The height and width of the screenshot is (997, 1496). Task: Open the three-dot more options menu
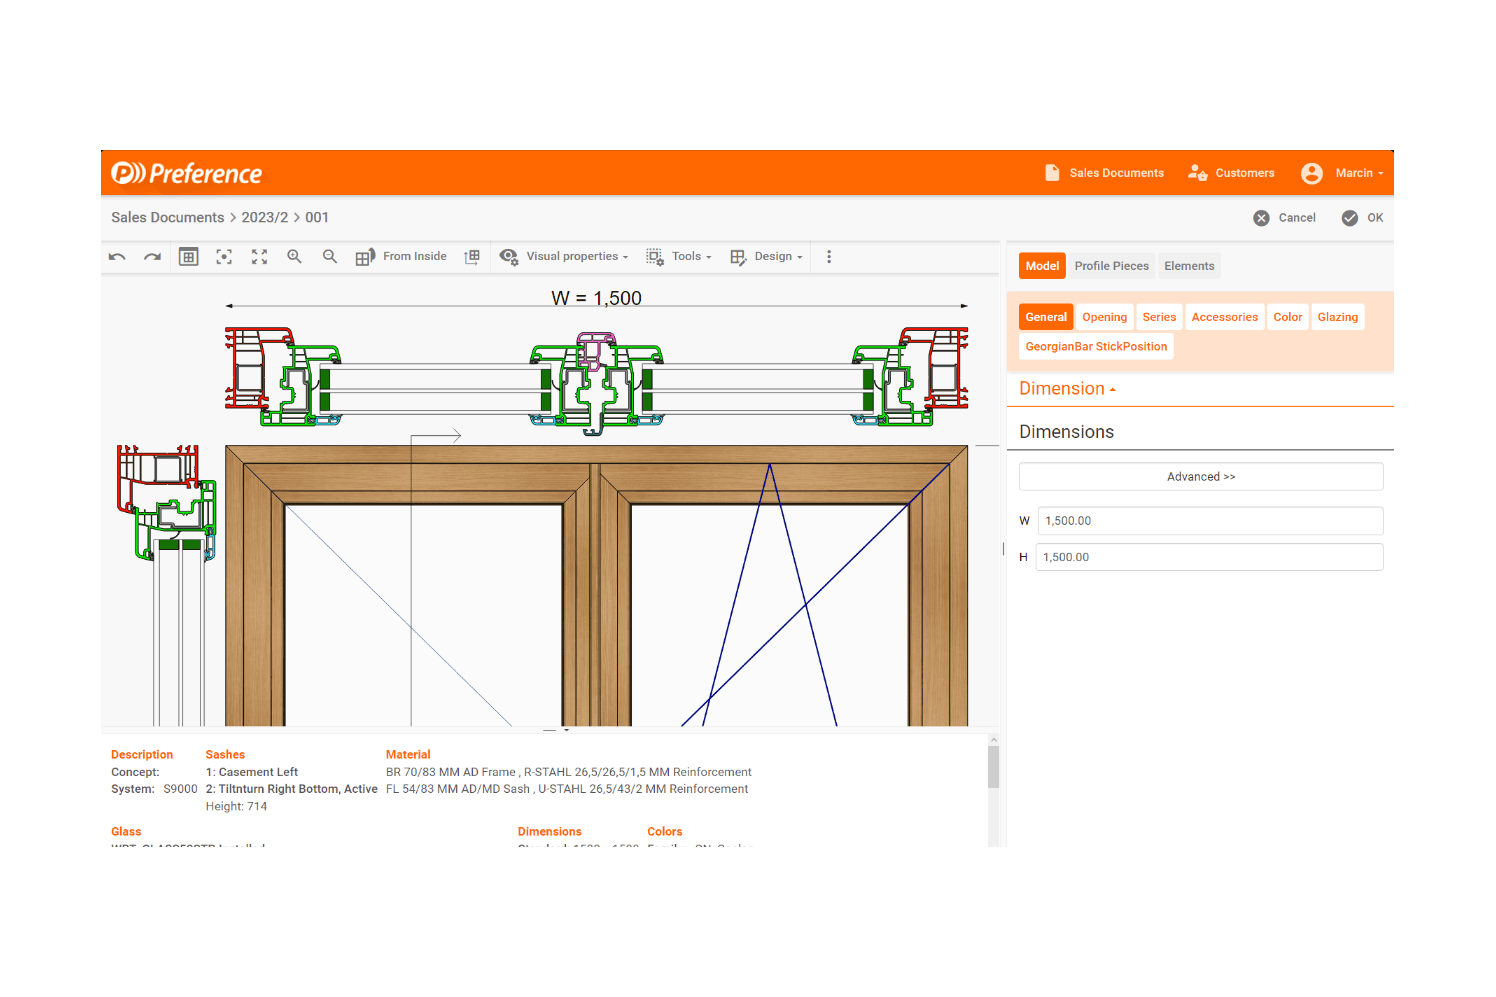829,257
